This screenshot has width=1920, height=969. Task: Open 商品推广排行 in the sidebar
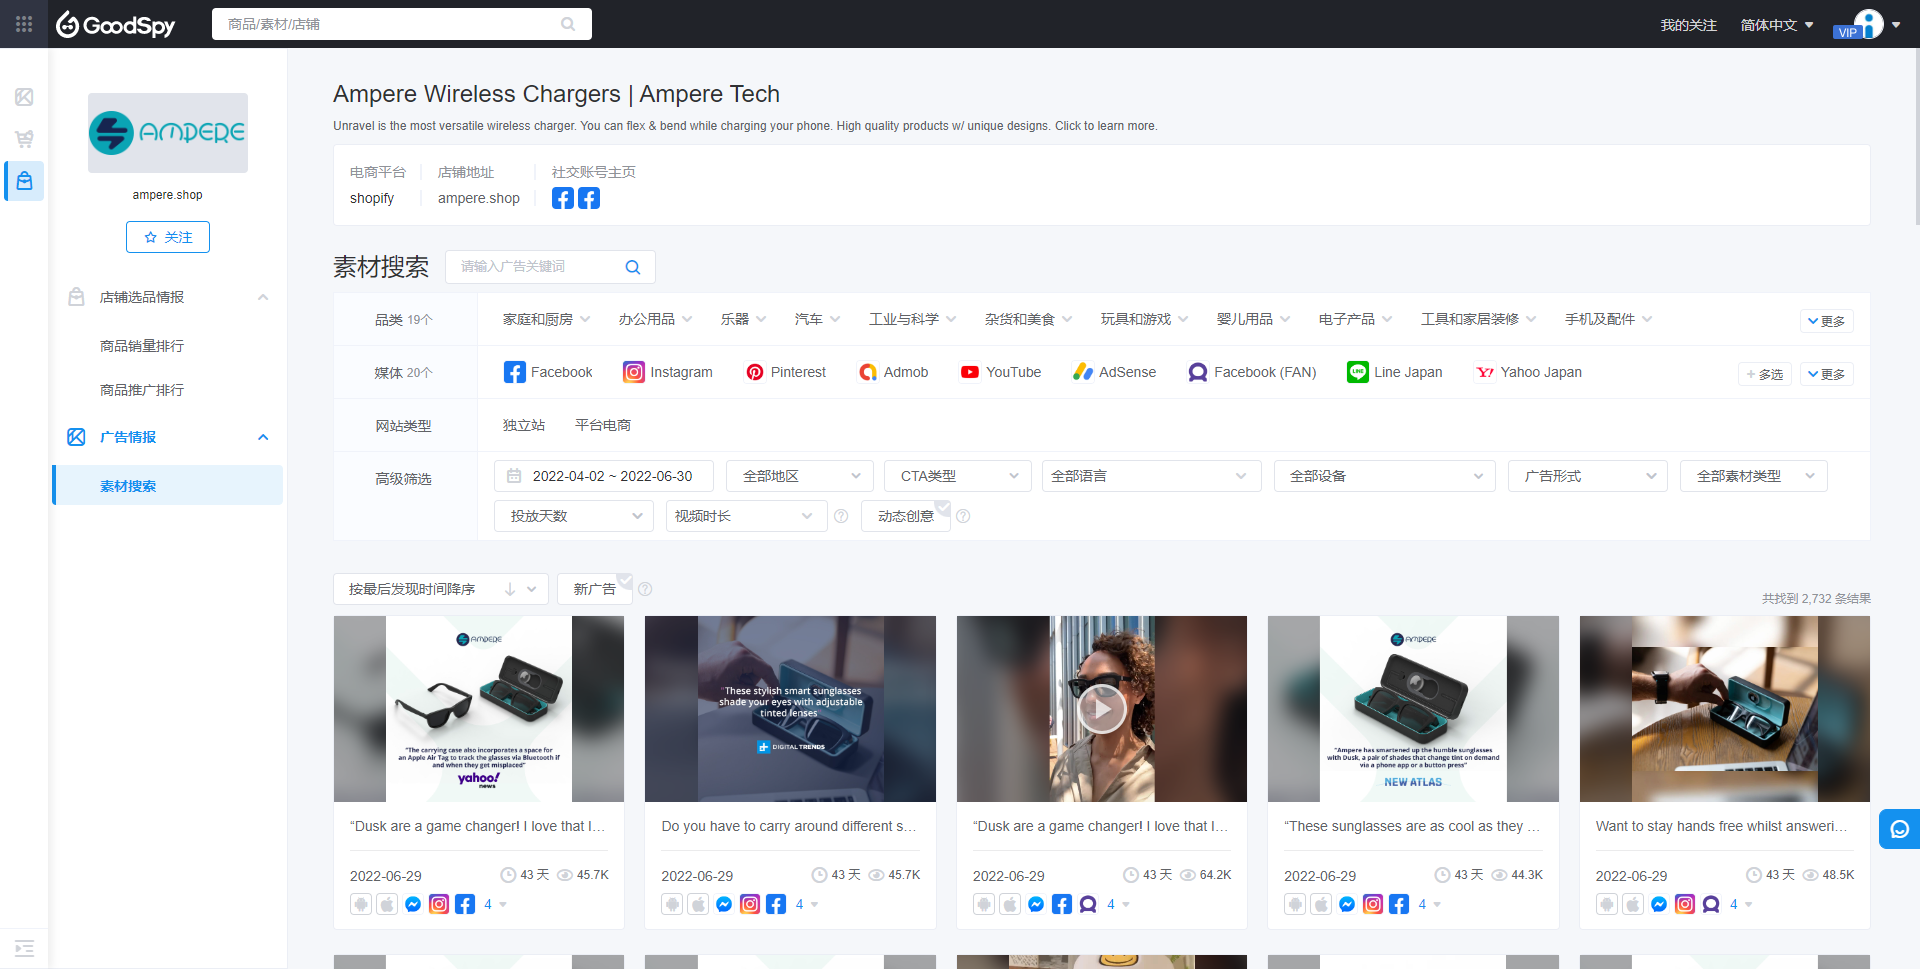pyautogui.click(x=142, y=390)
